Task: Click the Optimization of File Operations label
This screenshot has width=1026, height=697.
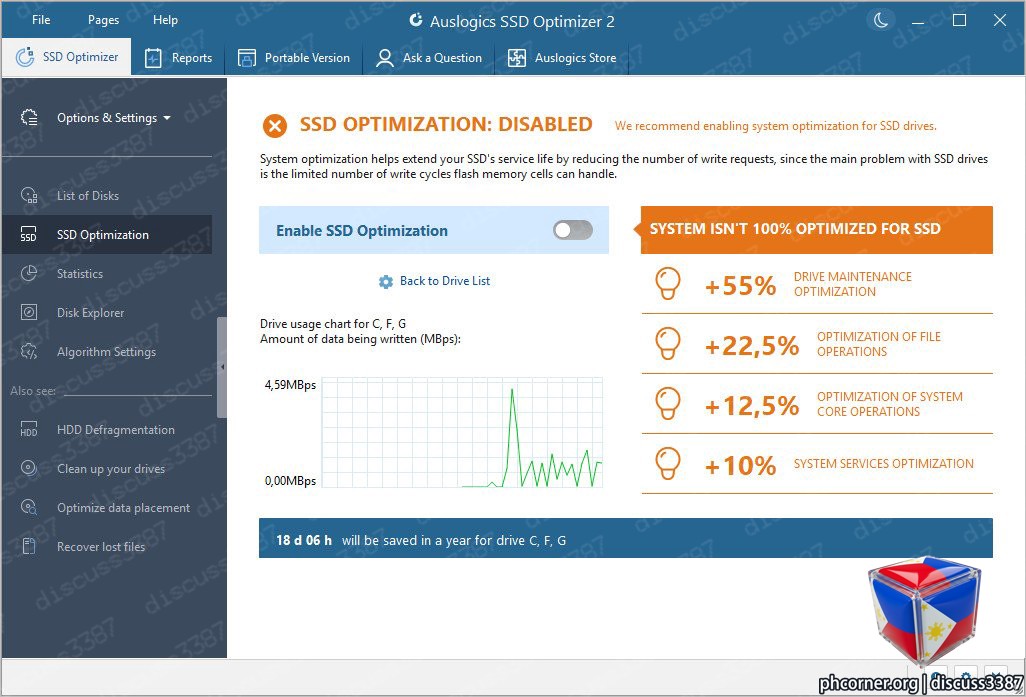Action: pyautogui.click(x=879, y=344)
